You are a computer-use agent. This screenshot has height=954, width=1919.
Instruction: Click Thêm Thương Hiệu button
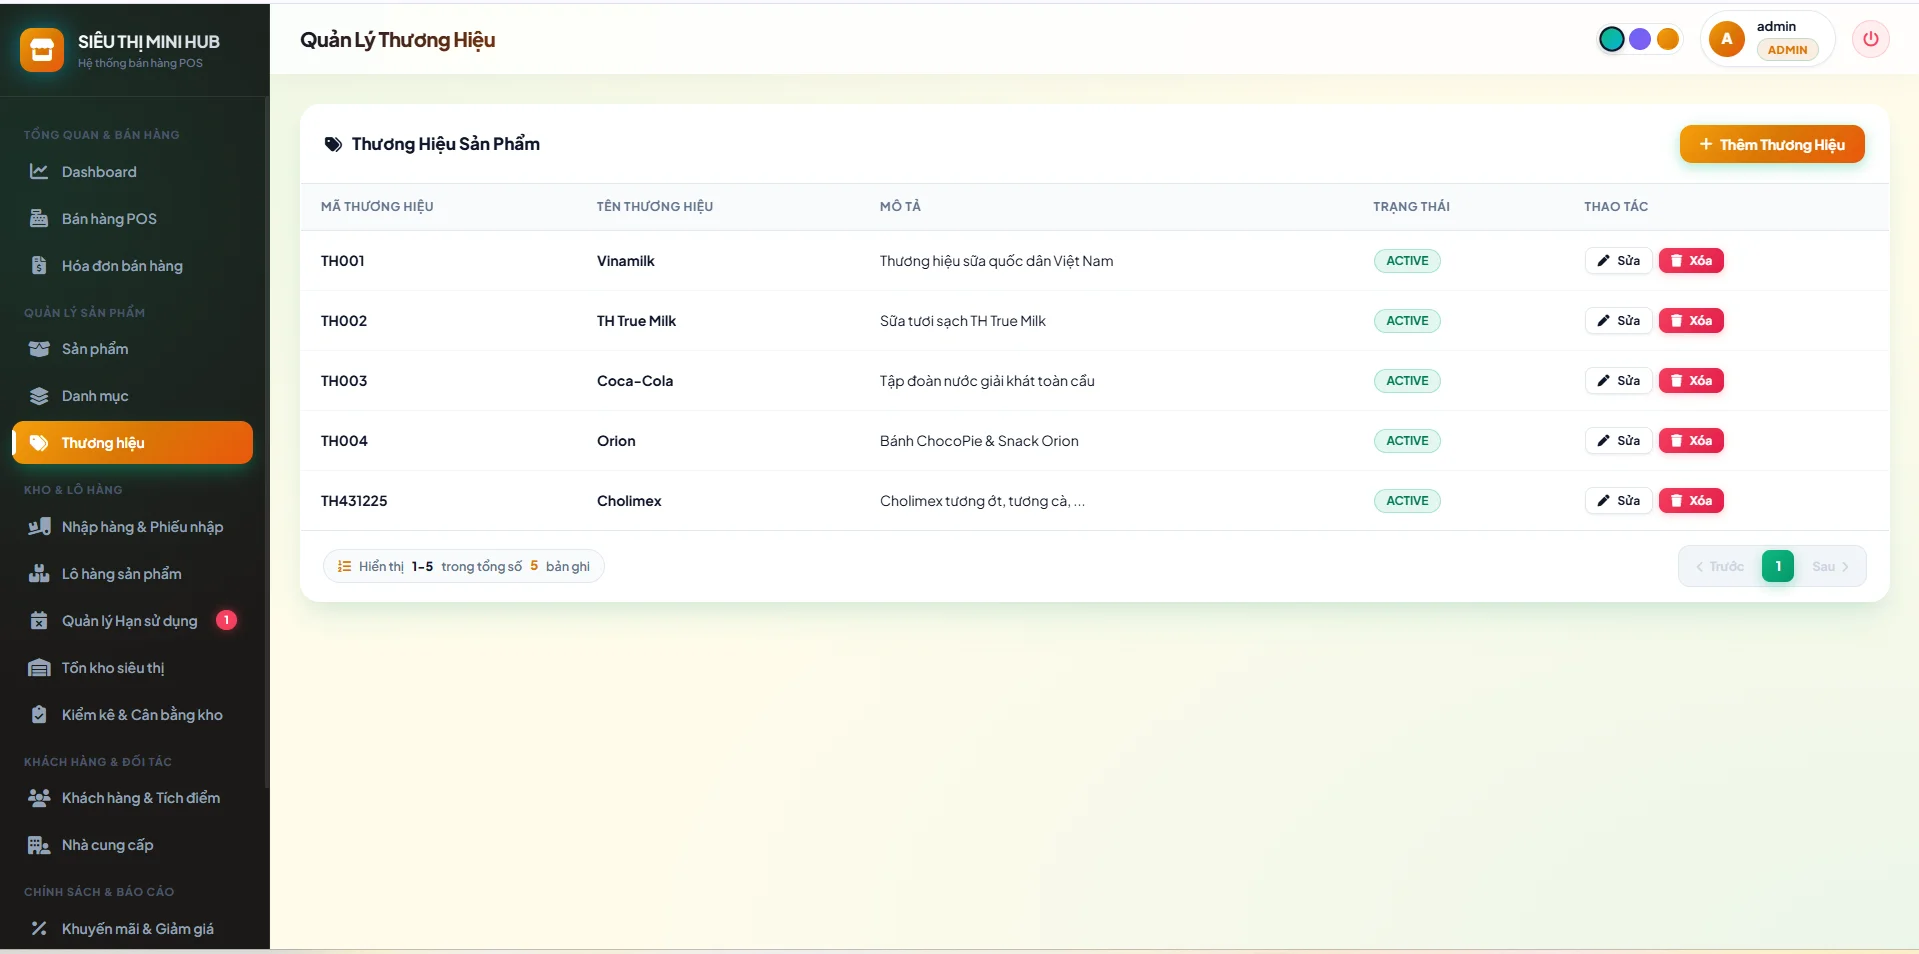(1772, 144)
